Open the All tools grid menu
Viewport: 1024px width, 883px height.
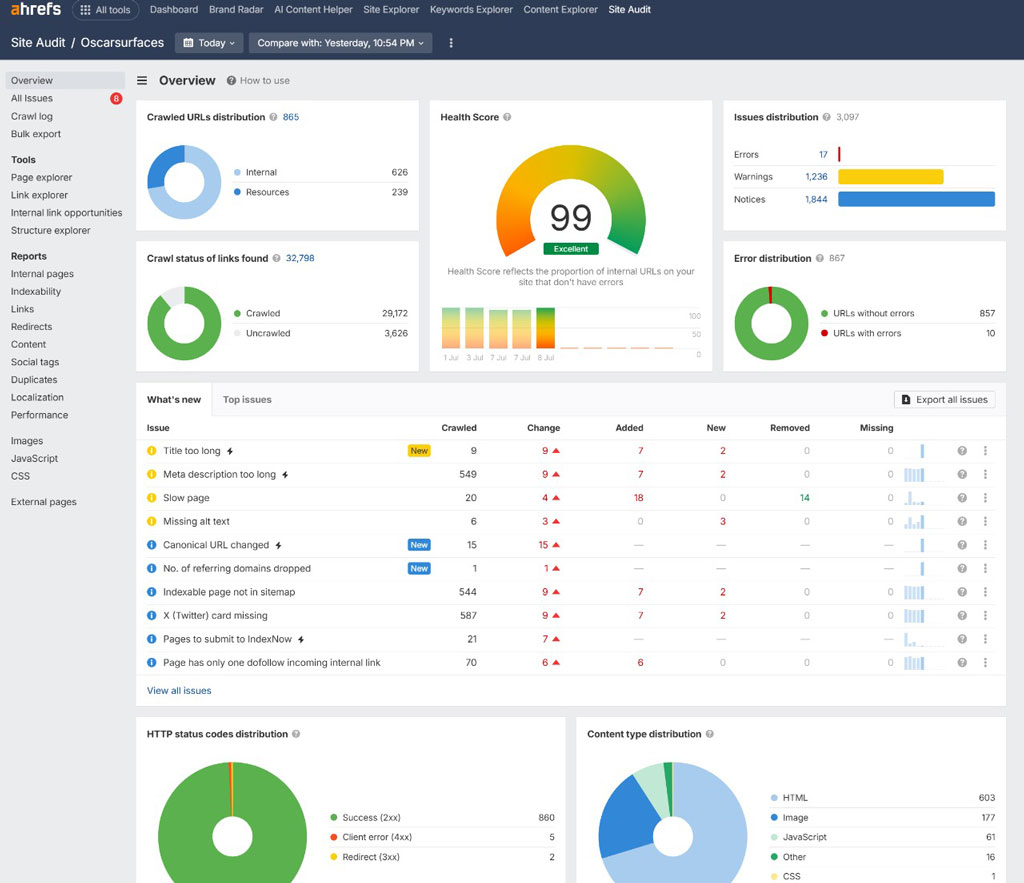tap(105, 10)
